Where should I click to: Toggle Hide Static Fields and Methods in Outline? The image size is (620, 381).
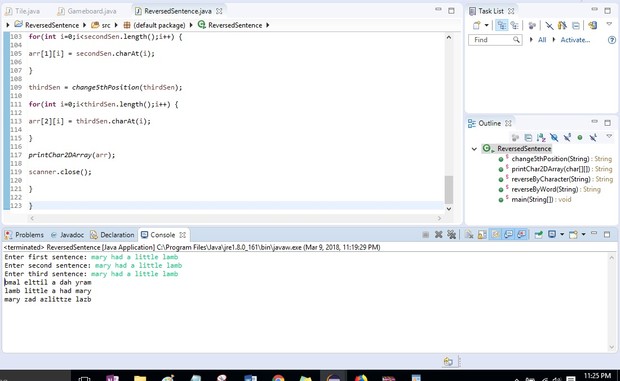567,137
